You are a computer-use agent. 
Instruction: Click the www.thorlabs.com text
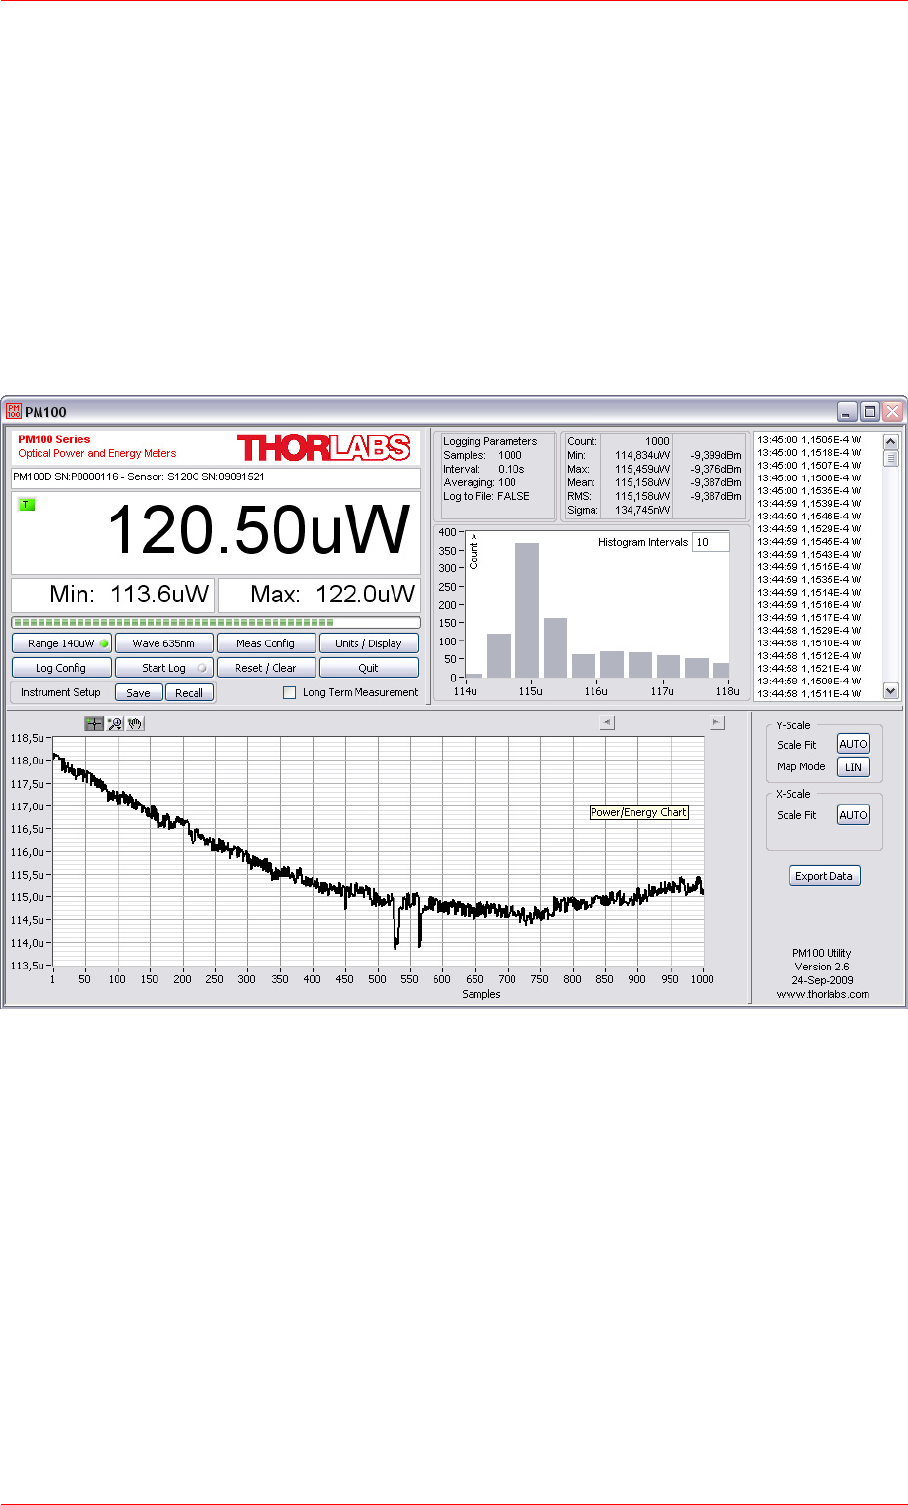click(823, 994)
